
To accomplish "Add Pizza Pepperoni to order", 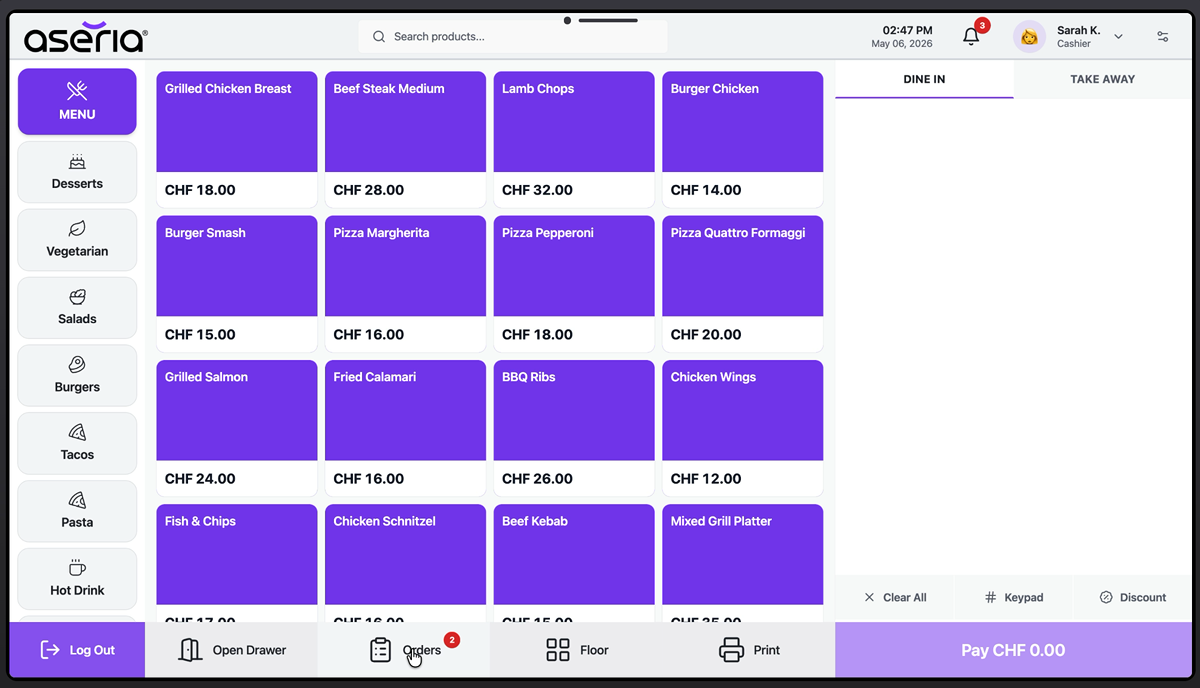I will (x=574, y=284).
